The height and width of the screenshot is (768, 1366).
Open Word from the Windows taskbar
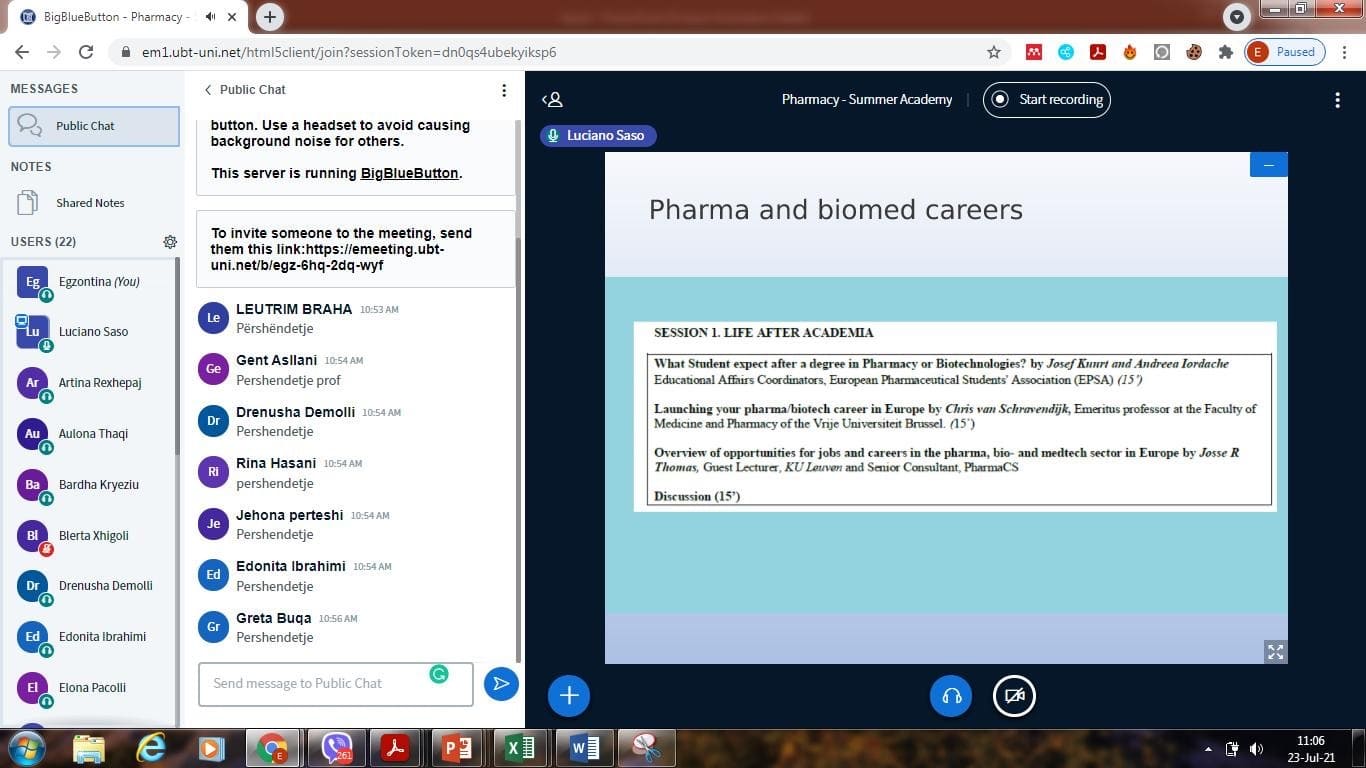click(585, 748)
